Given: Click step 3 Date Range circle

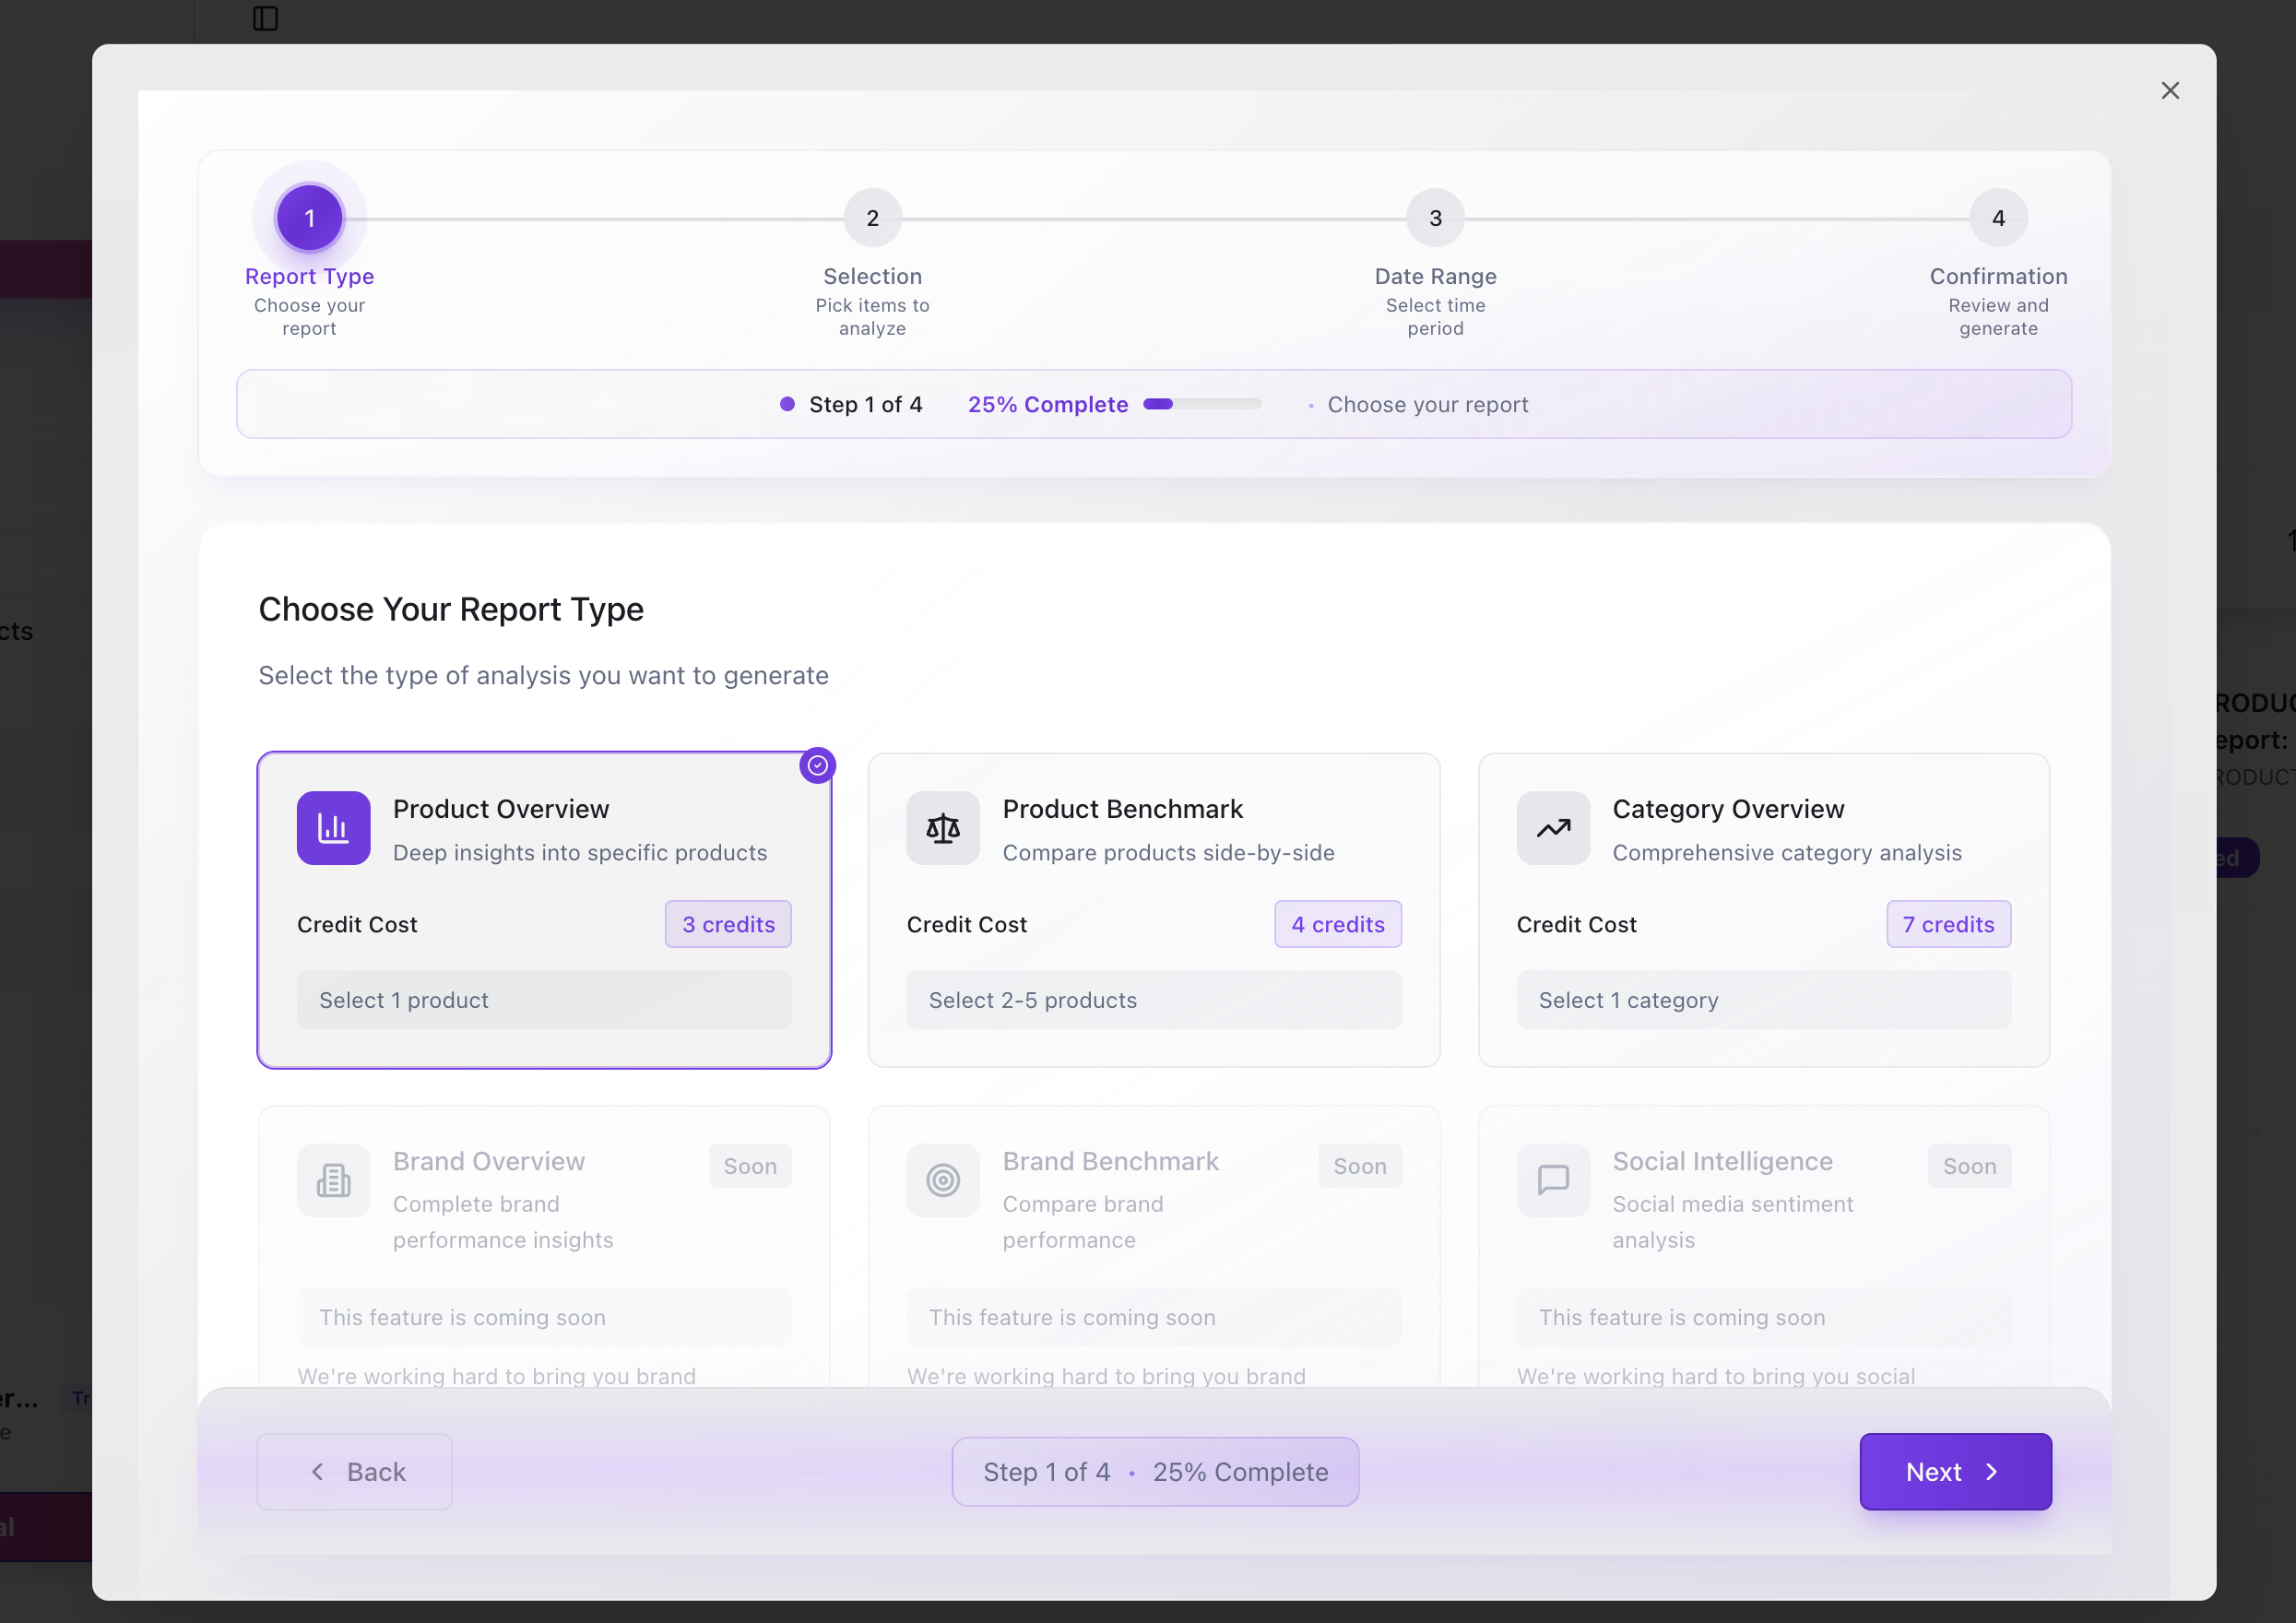Looking at the screenshot, I should coord(1435,218).
